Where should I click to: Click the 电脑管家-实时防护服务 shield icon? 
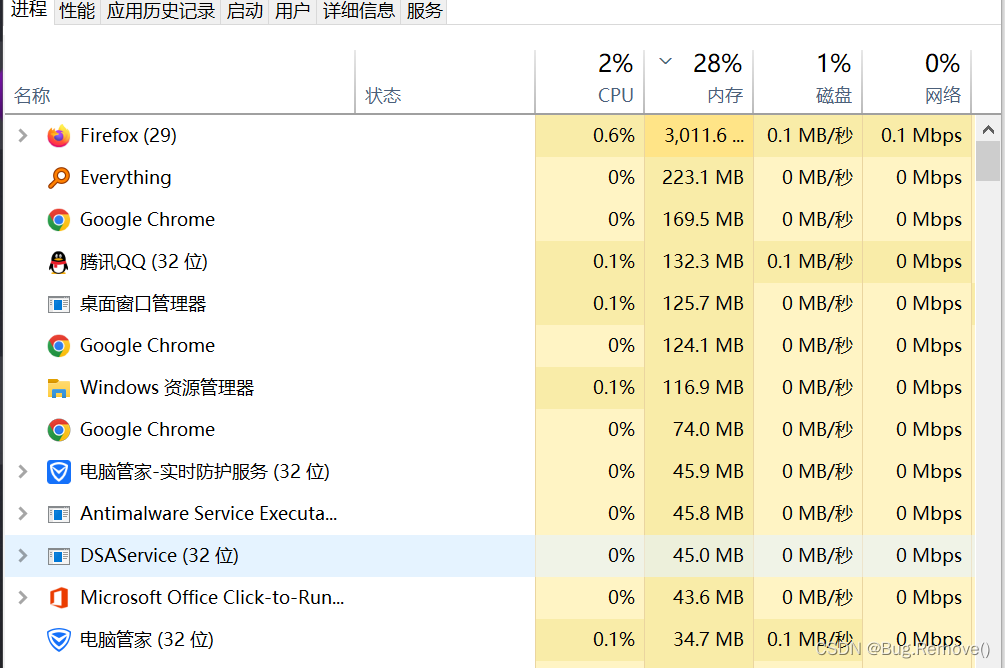click(58, 472)
